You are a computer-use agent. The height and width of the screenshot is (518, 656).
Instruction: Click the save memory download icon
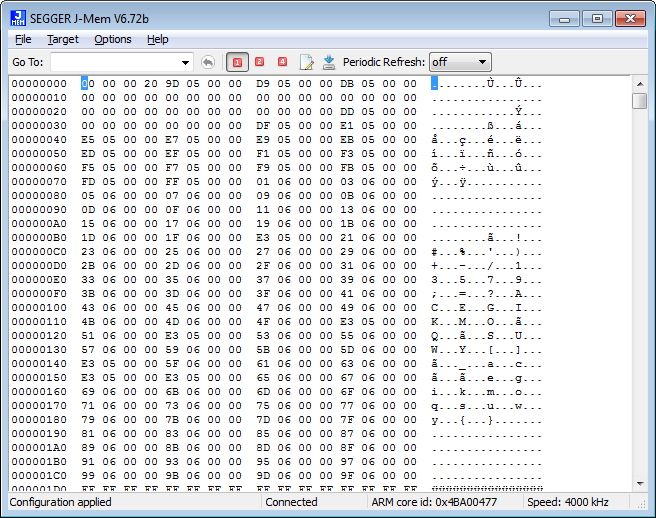pos(329,62)
